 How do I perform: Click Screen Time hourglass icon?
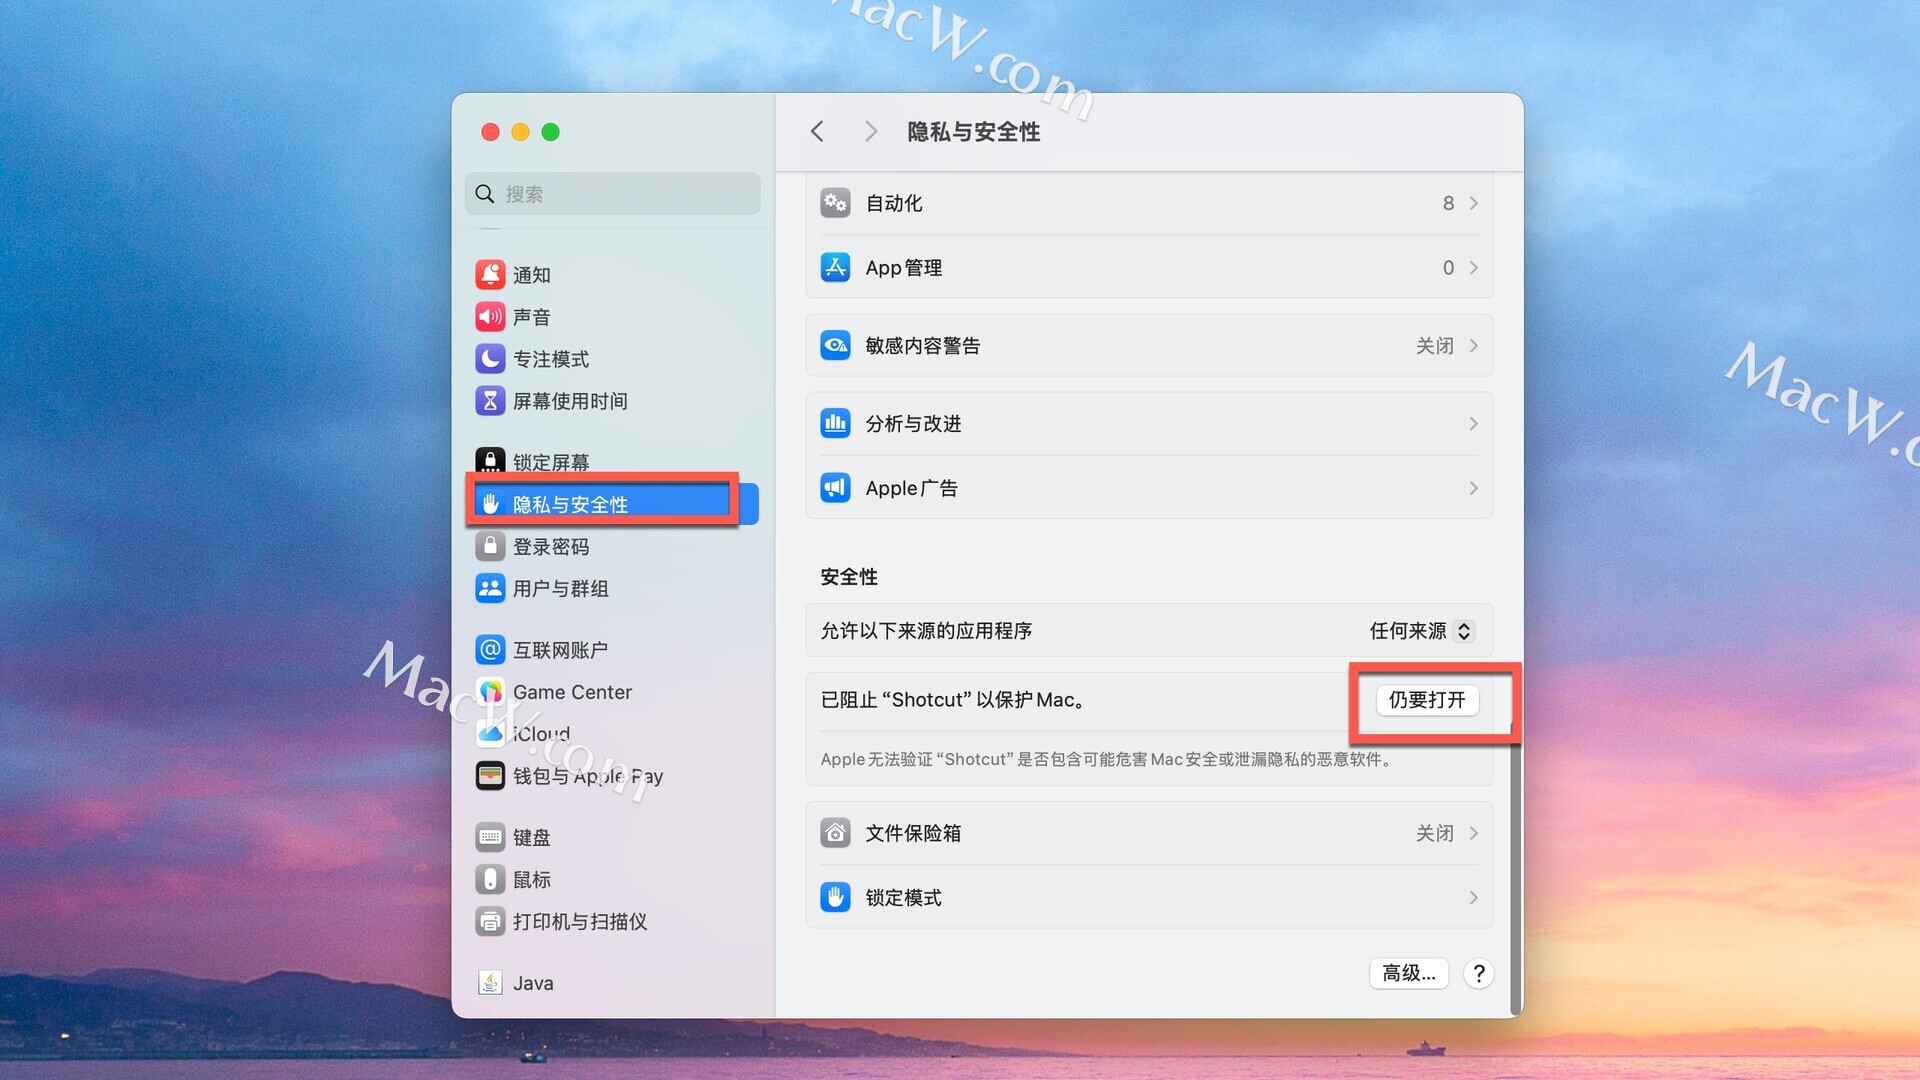point(490,401)
